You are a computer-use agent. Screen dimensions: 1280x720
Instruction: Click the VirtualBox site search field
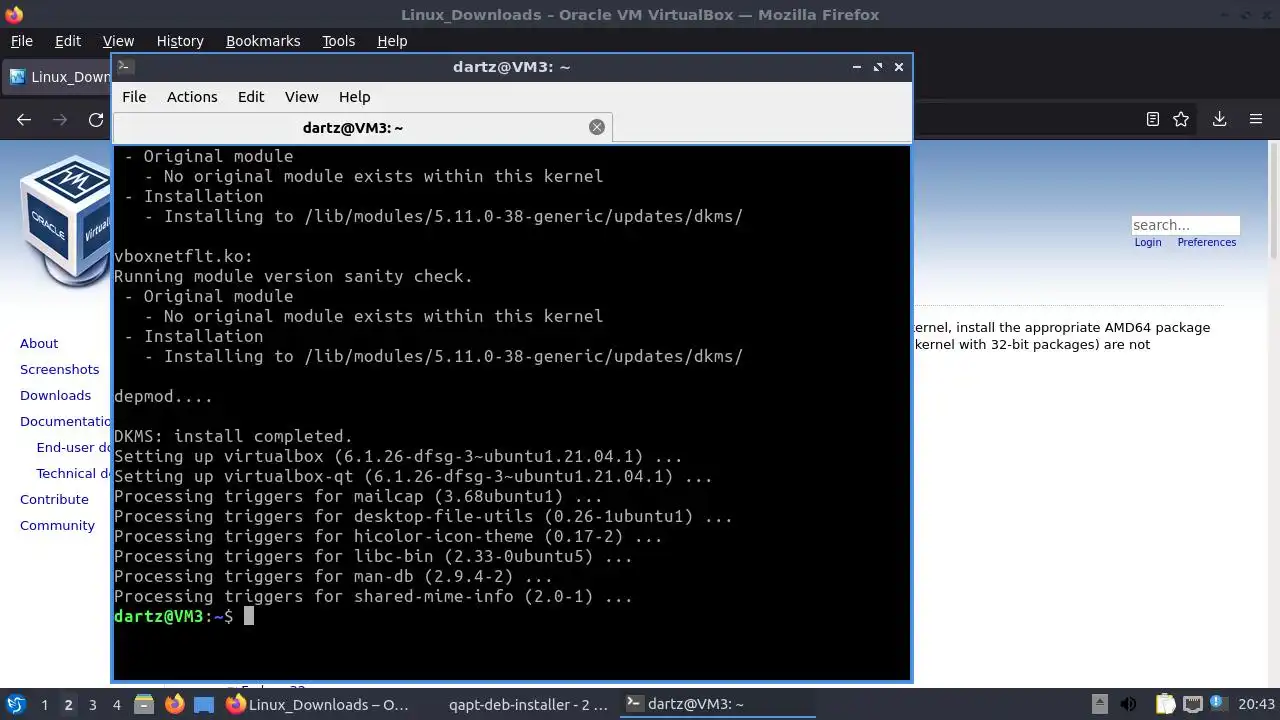(x=1185, y=225)
